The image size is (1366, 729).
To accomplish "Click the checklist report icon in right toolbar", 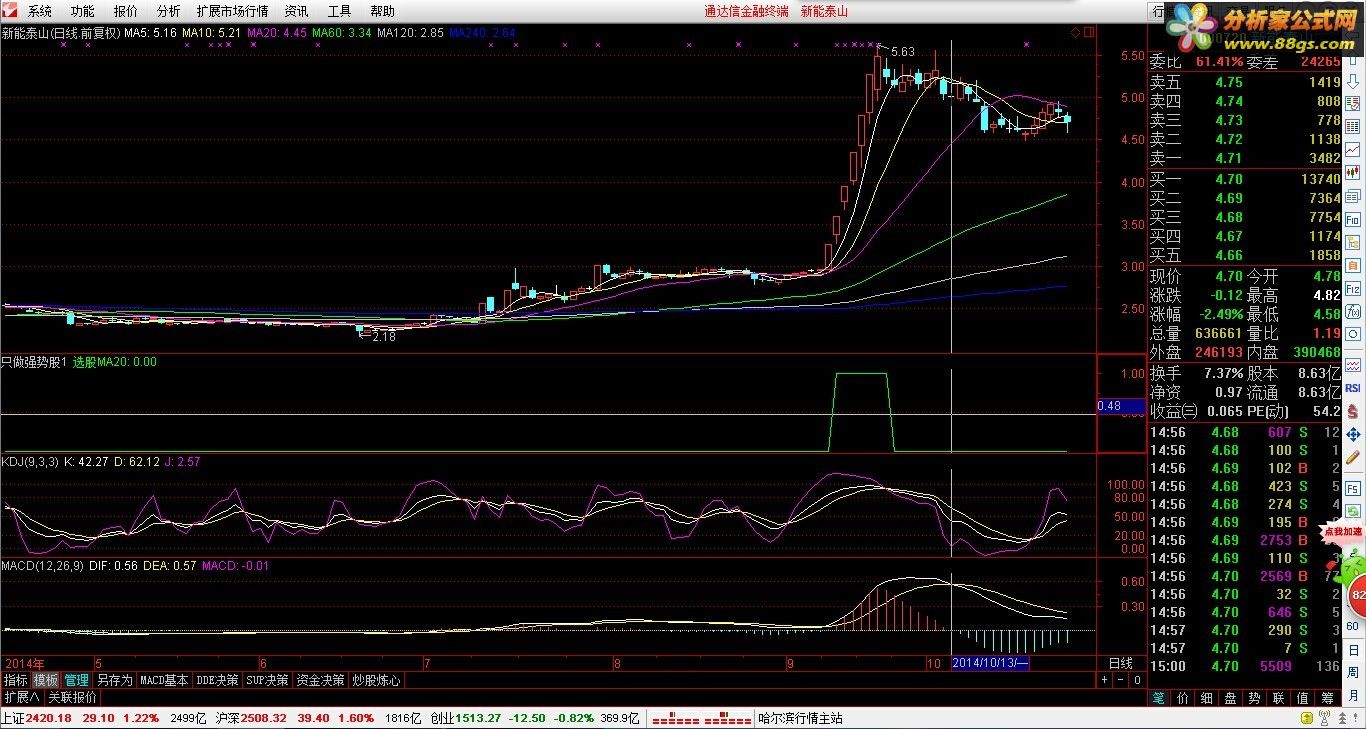I will (1353, 104).
